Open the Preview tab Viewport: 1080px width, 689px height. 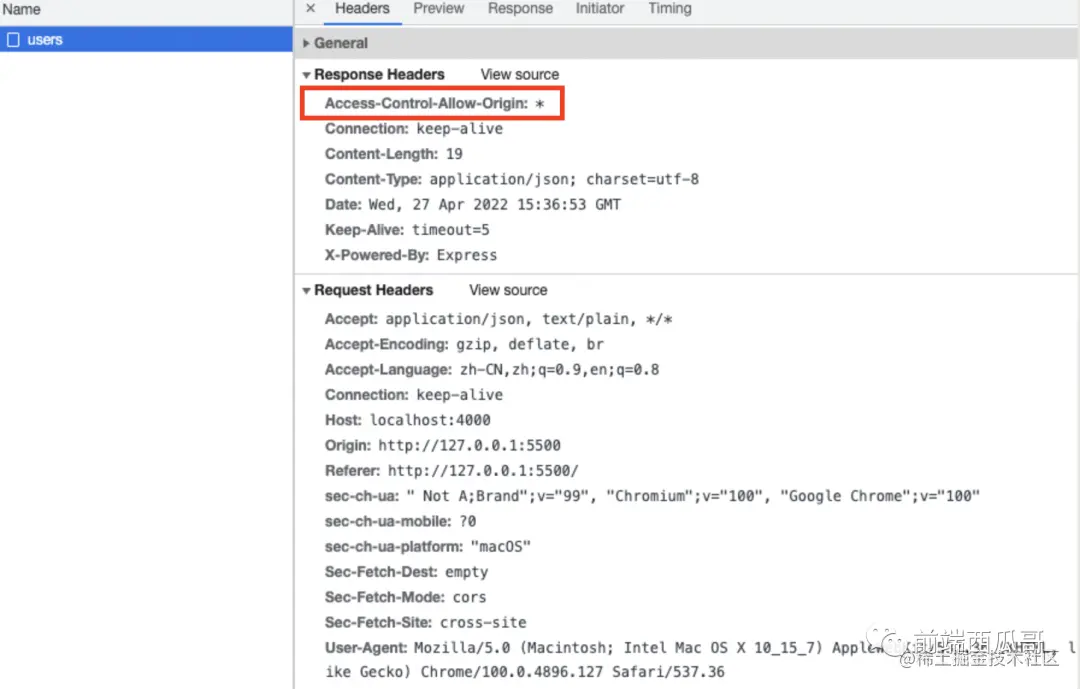click(439, 8)
